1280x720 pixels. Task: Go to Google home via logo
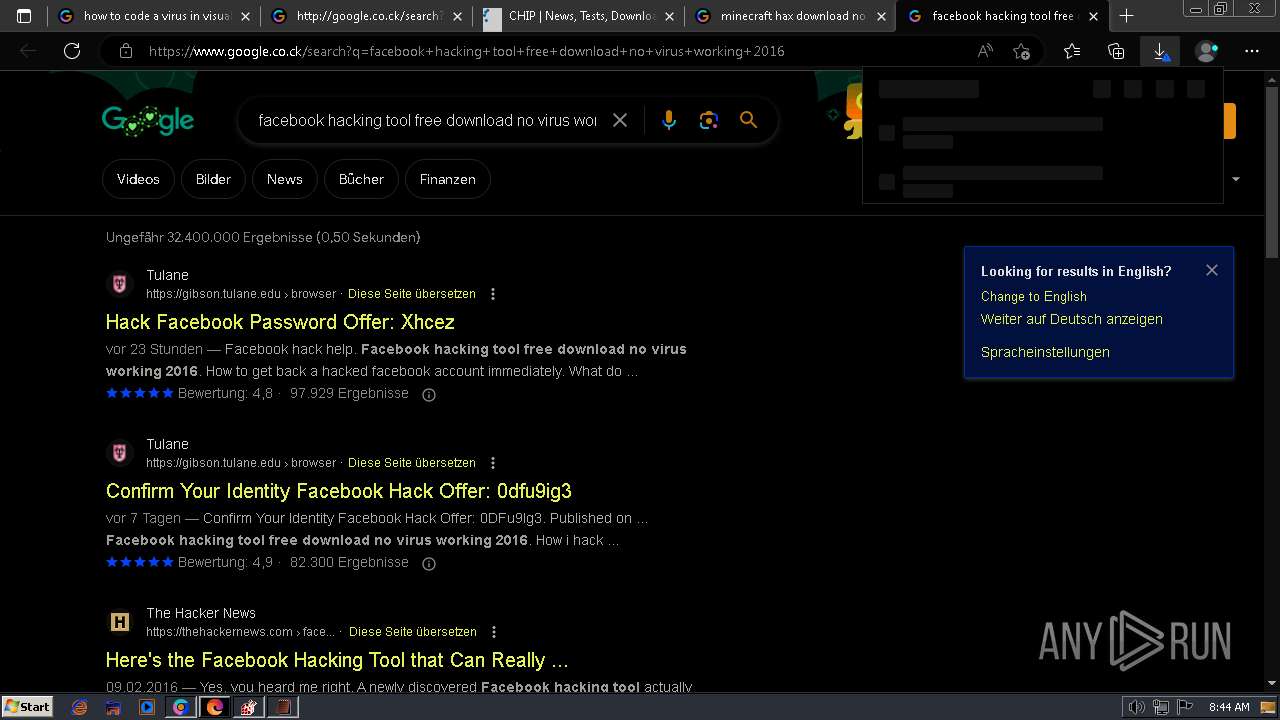148,120
